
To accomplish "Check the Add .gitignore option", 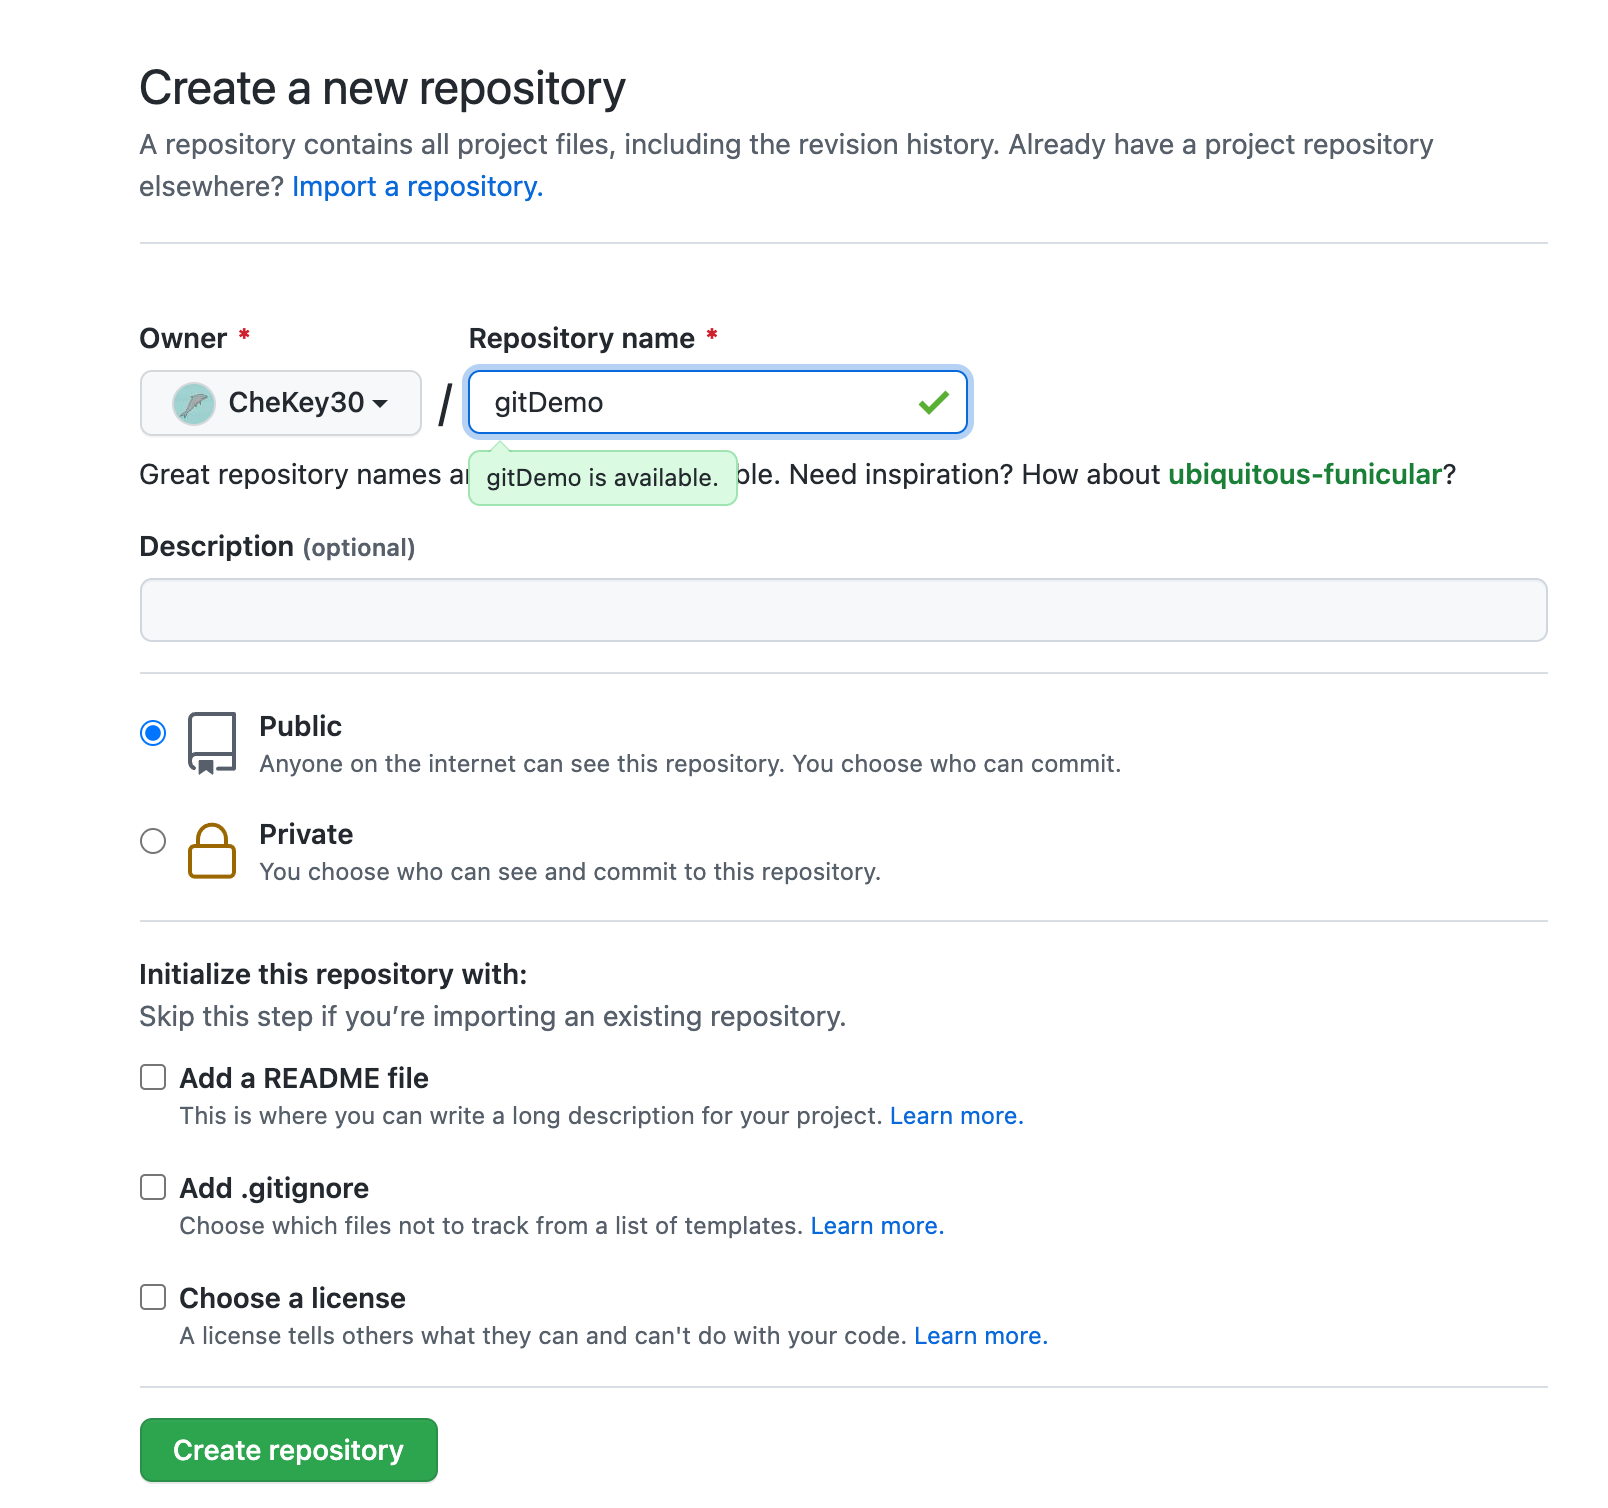I will (x=153, y=1187).
